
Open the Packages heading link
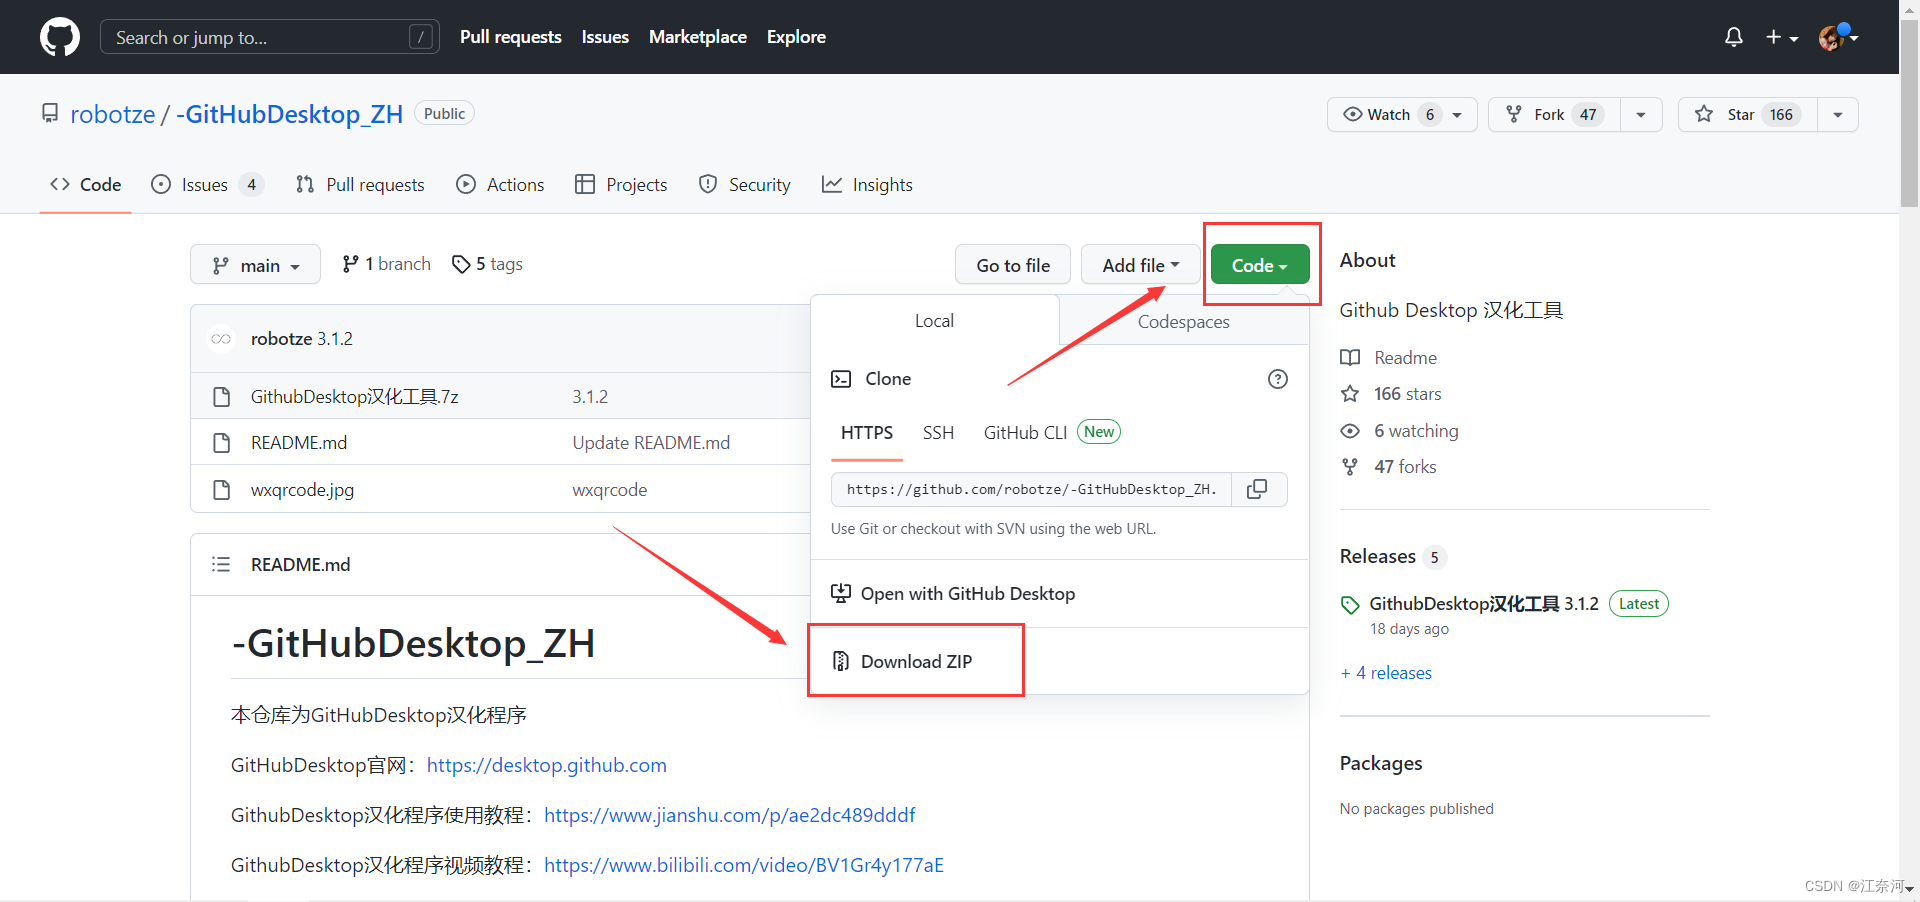1381,763
